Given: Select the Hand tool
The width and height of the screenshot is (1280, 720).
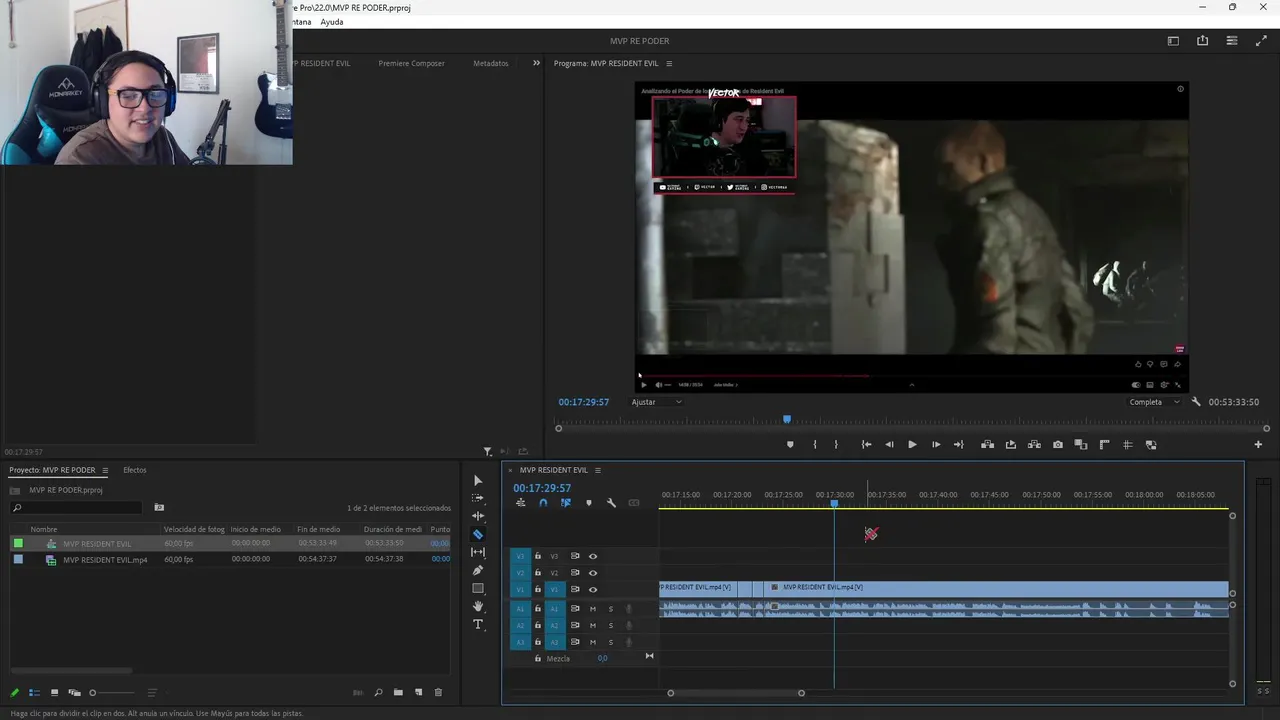Looking at the screenshot, I should 478,606.
